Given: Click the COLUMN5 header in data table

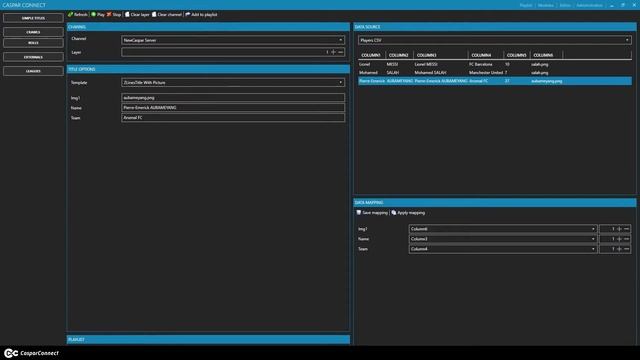Looking at the screenshot, I should coord(516,55).
